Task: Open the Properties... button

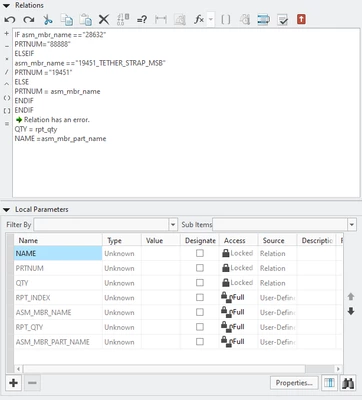Action: [294, 383]
